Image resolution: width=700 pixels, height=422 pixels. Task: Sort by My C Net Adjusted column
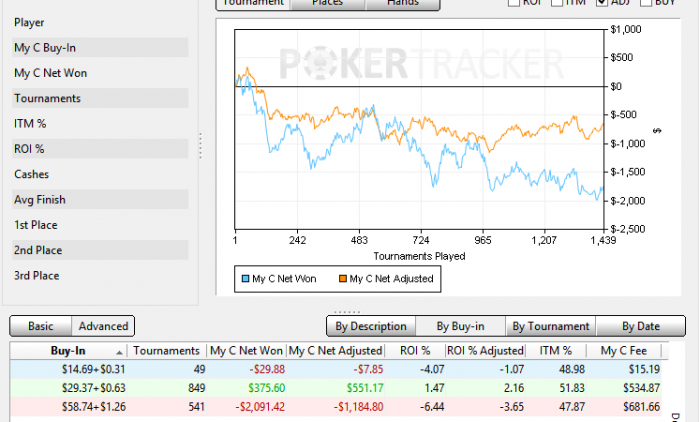tap(336, 351)
